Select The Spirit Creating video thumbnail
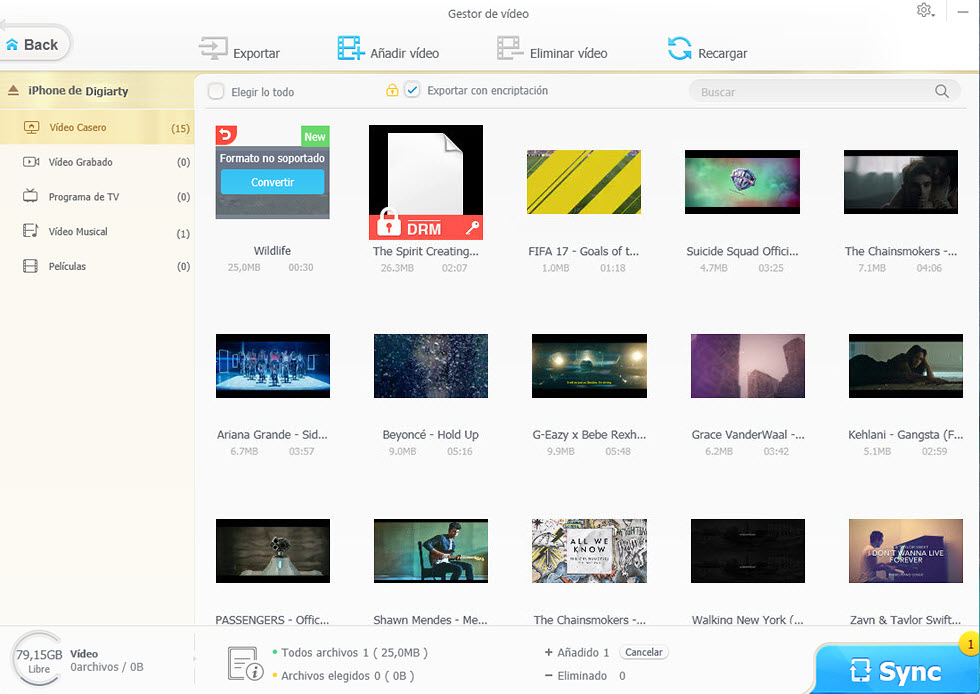The image size is (980, 694). point(426,182)
